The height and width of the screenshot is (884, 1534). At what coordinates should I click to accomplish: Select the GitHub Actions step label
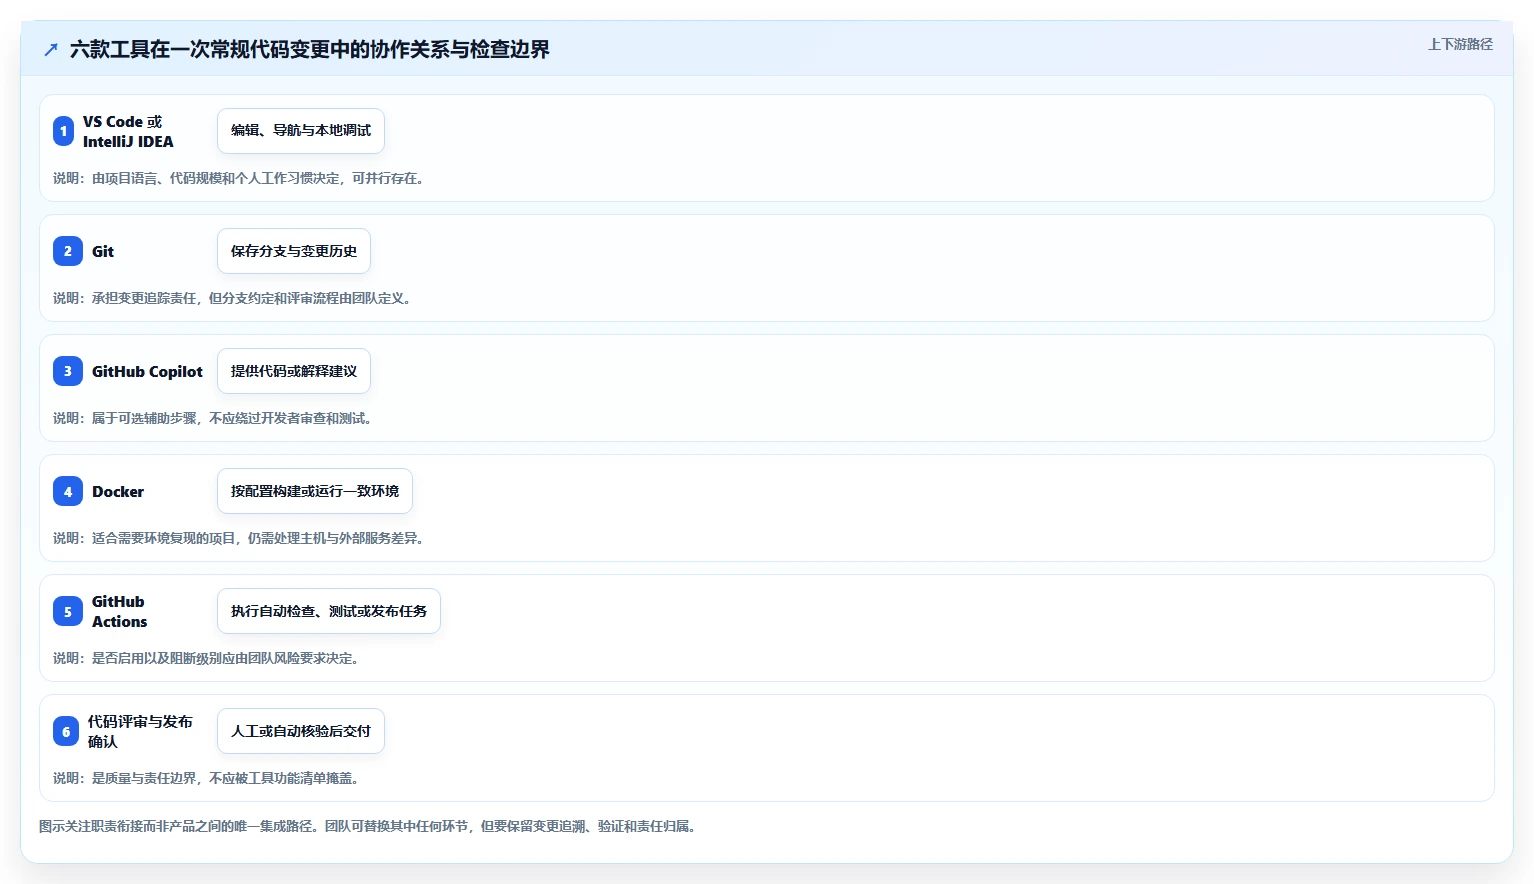[x=120, y=611]
